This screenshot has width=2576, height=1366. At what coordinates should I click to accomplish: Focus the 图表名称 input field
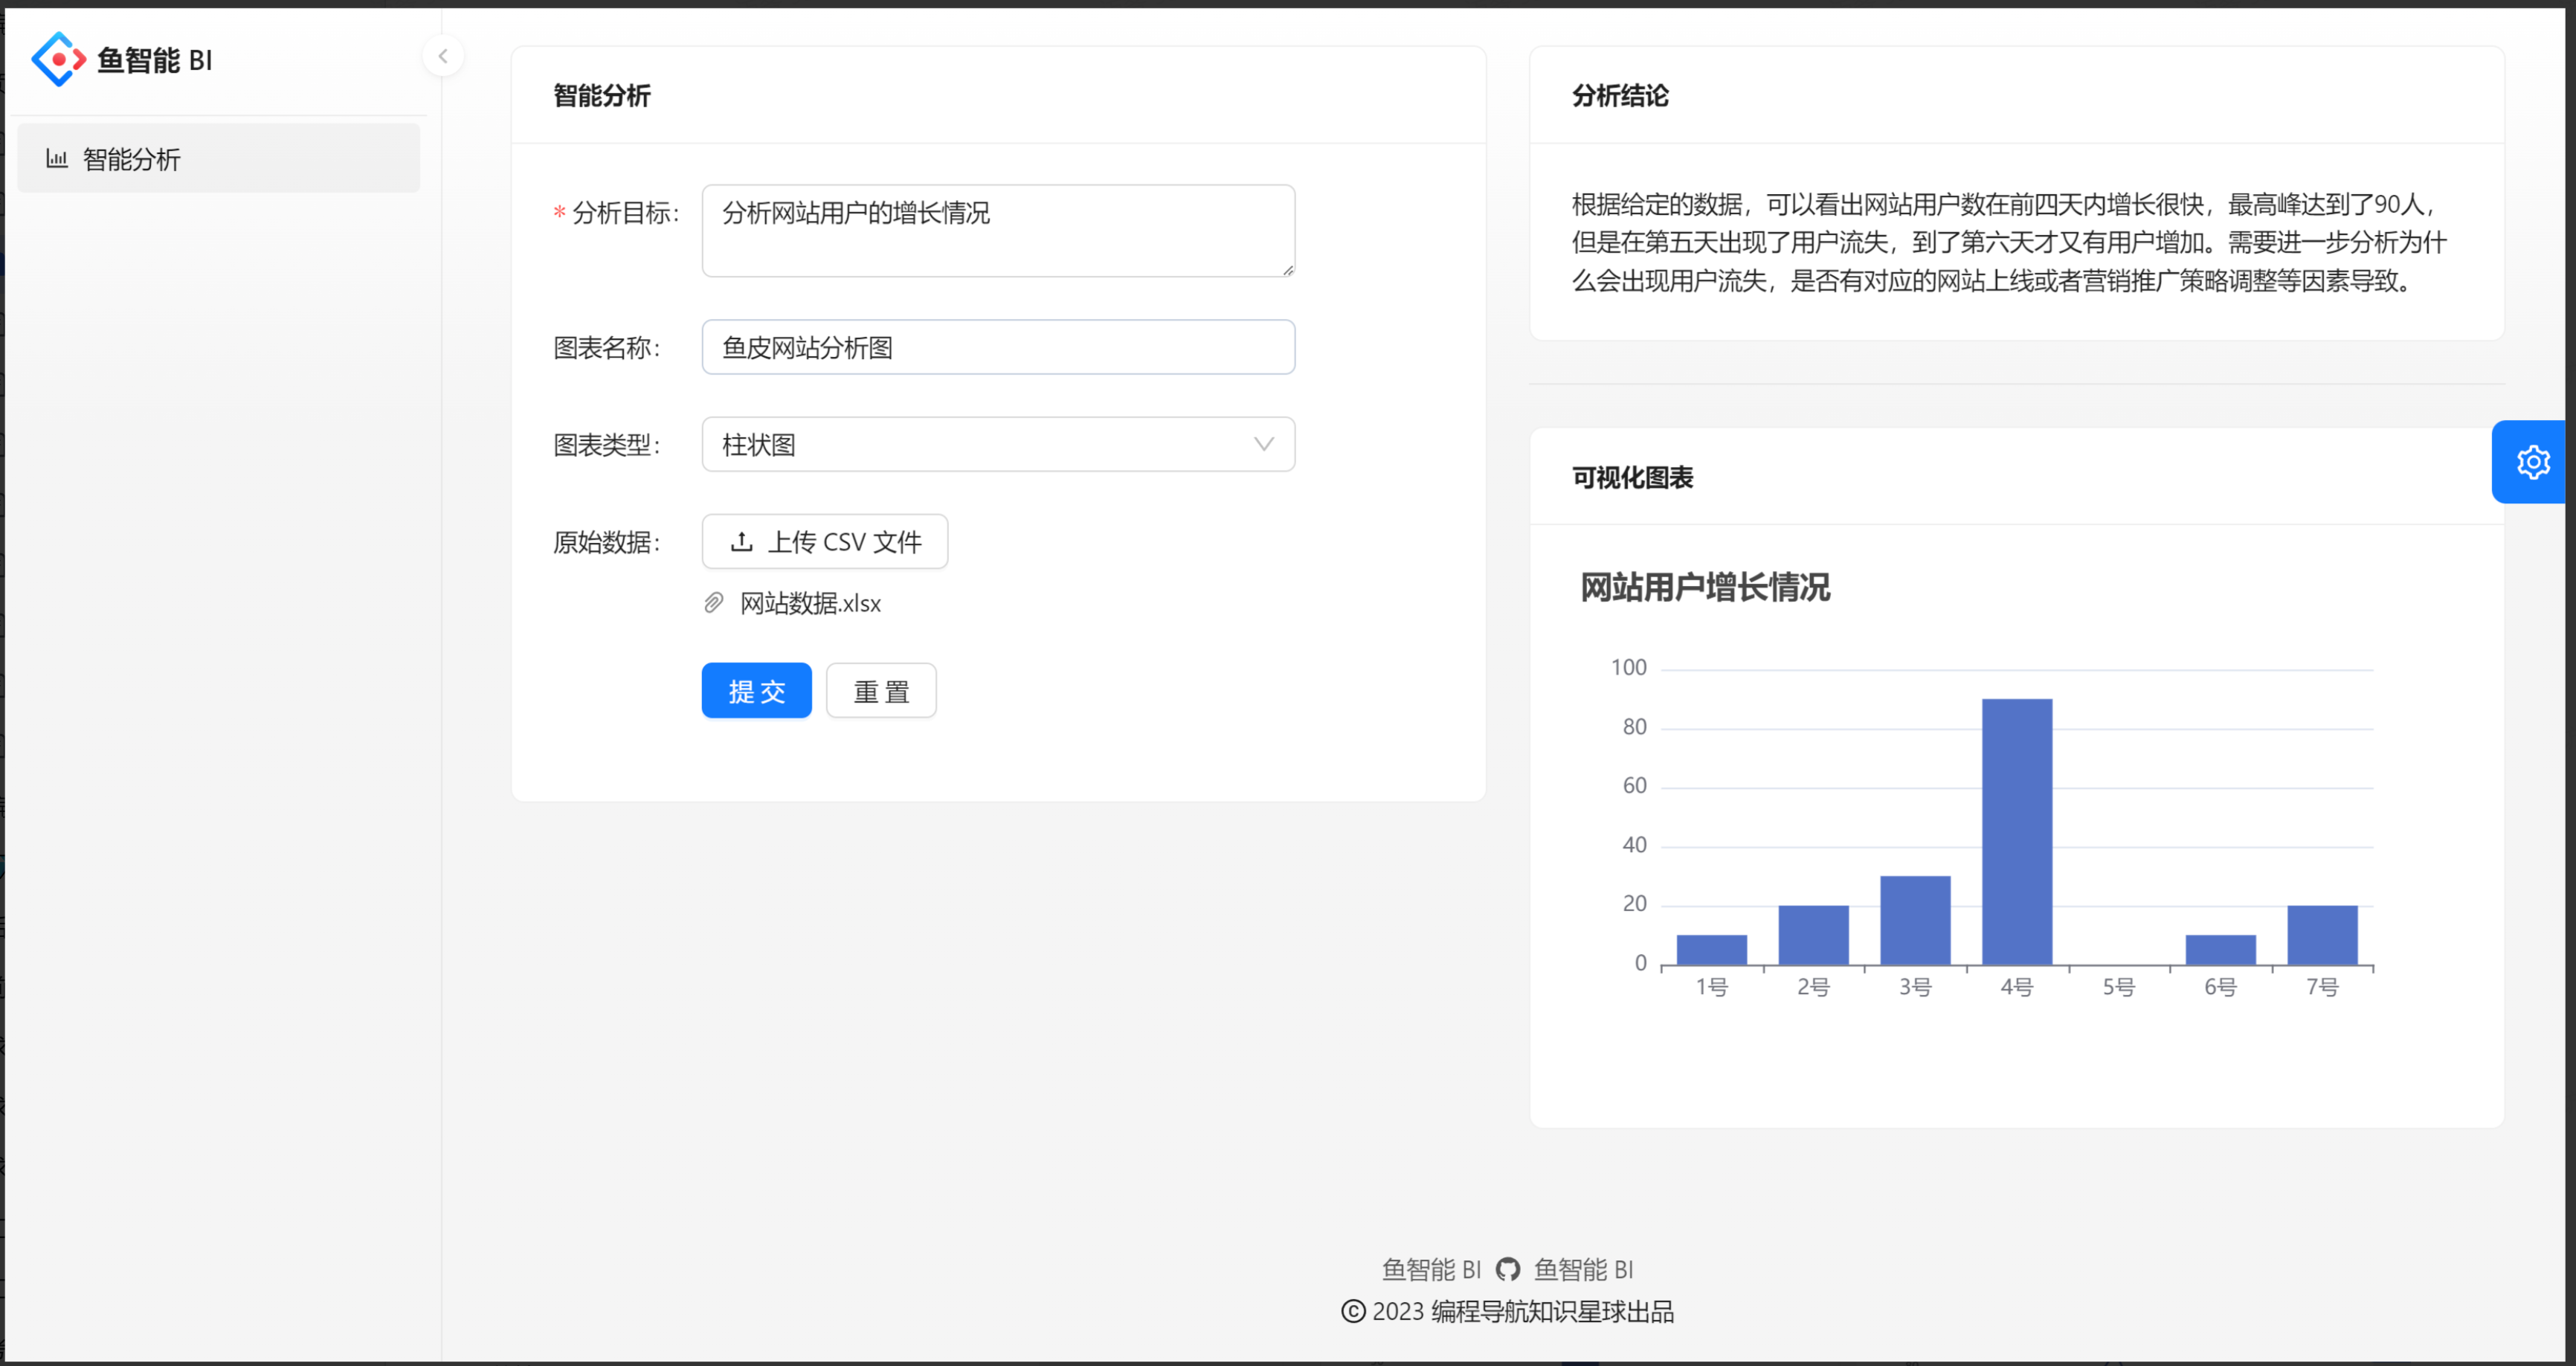(998, 347)
